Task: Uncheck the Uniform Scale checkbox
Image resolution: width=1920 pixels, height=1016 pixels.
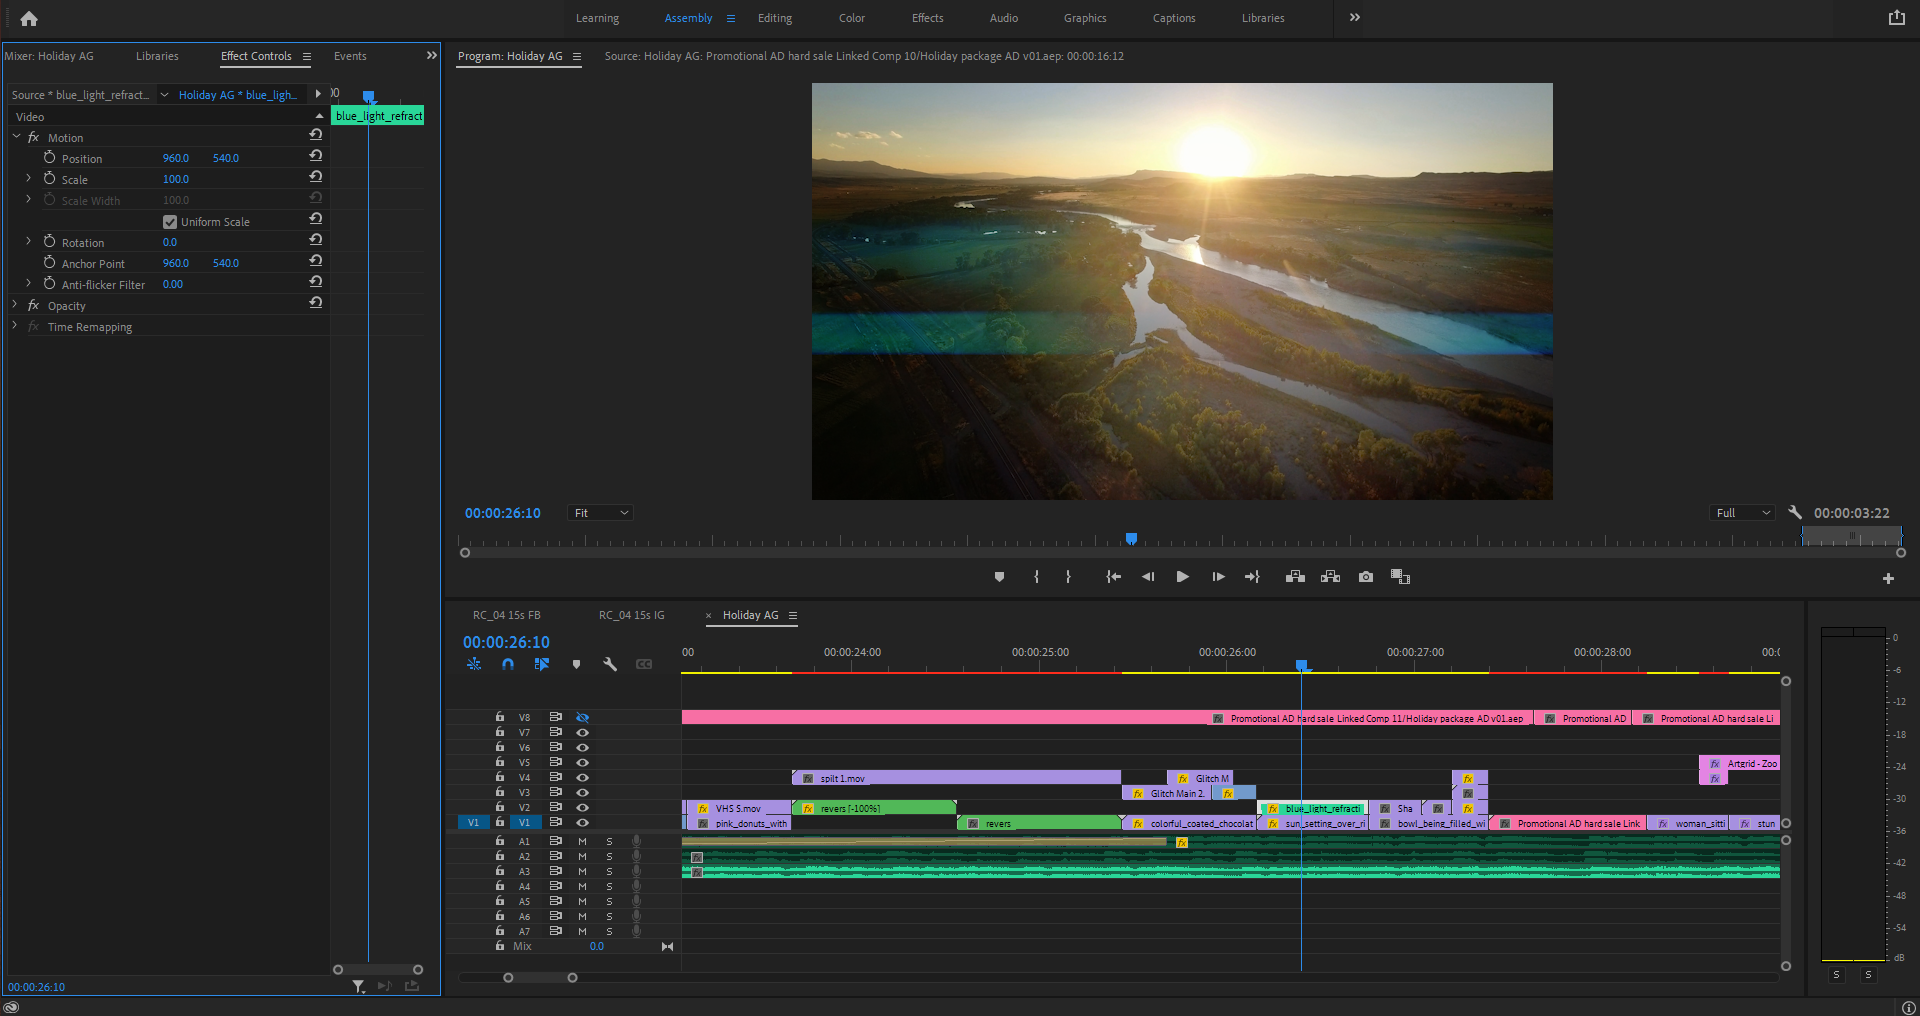Action: tap(170, 222)
